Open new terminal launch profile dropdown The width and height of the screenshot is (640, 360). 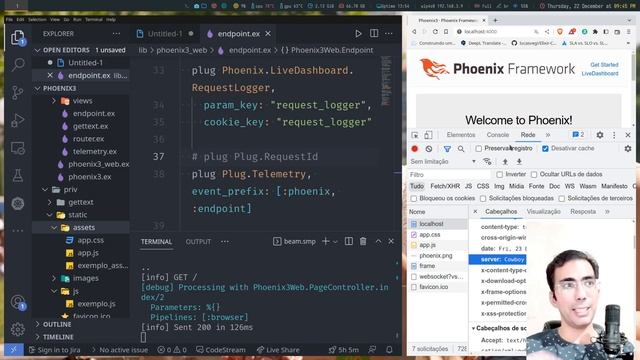[335, 242]
